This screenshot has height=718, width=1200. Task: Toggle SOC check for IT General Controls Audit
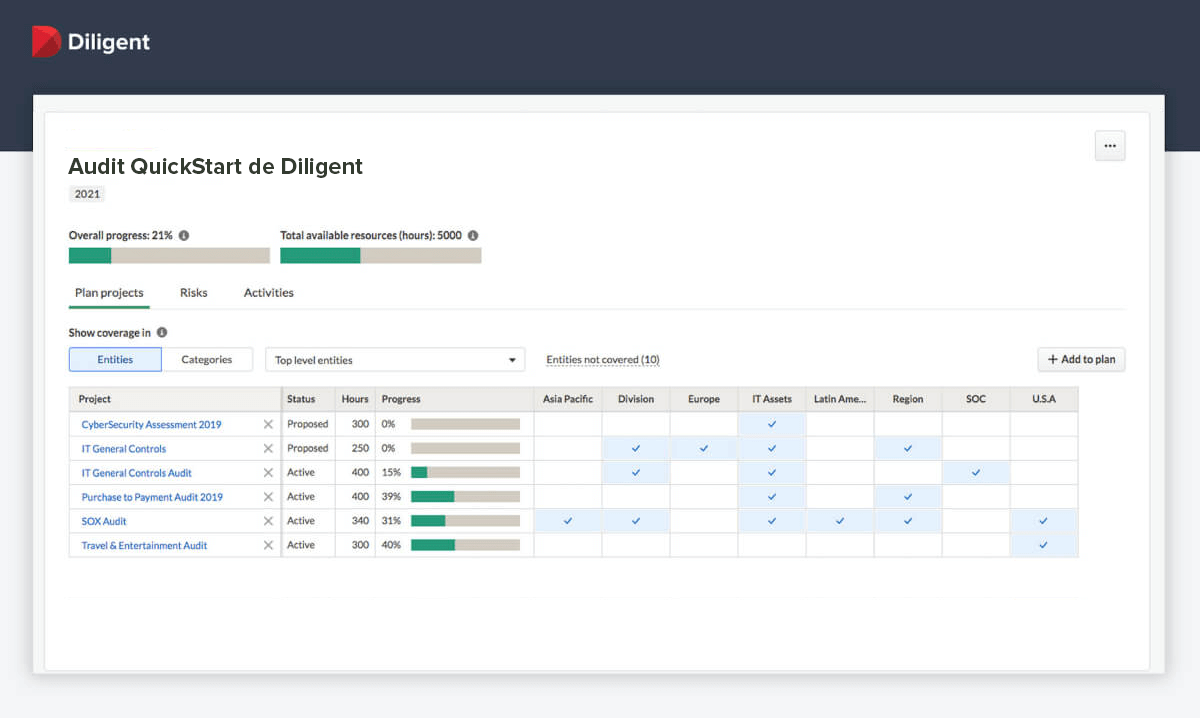976,472
